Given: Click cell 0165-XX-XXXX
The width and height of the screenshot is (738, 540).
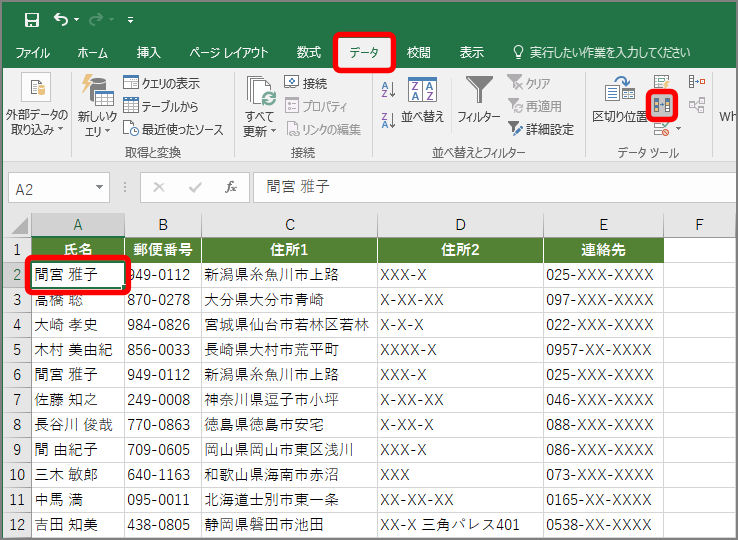Looking at the screenshot, I should [603, 500].
